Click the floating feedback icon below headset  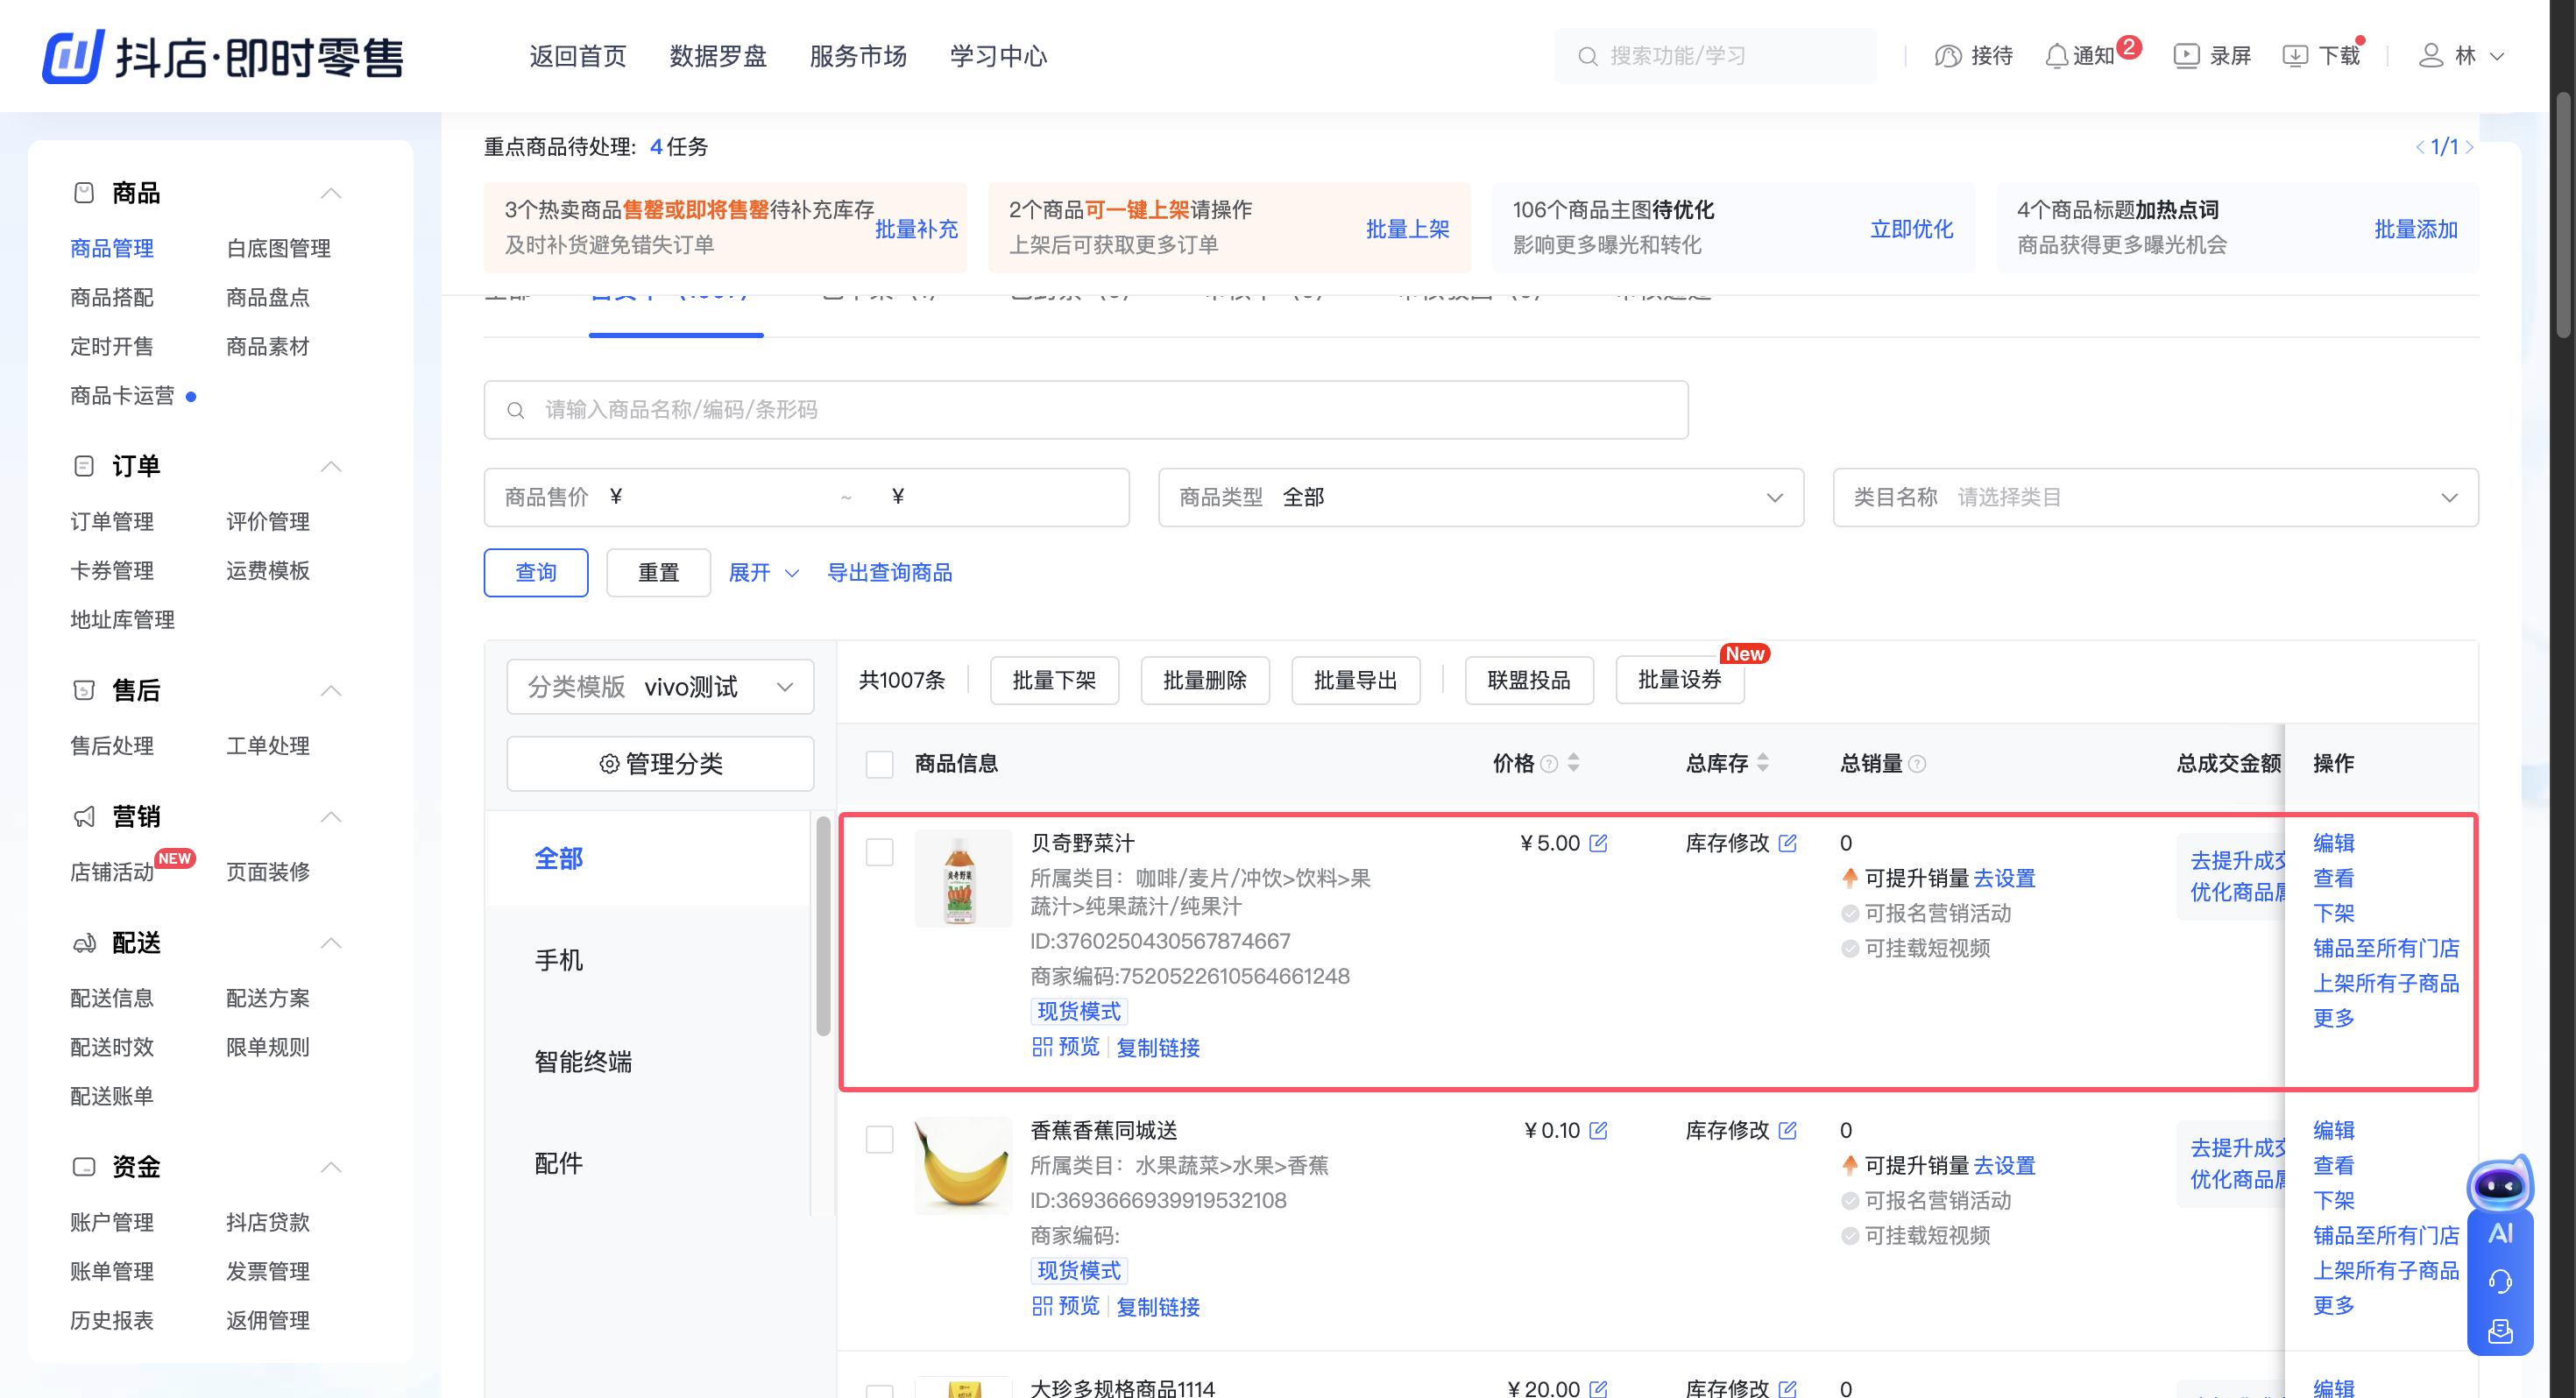(2500, 1331)
